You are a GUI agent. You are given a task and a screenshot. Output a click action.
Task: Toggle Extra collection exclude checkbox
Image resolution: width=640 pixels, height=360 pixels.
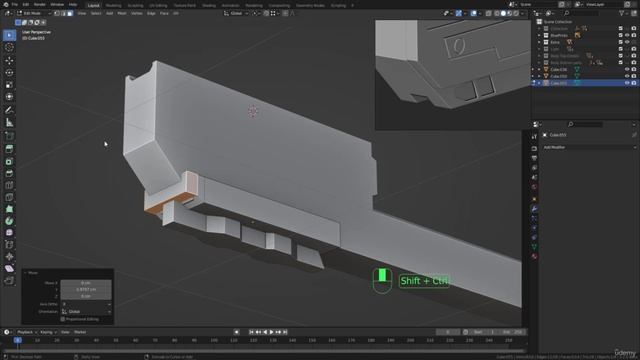(620, 42)
